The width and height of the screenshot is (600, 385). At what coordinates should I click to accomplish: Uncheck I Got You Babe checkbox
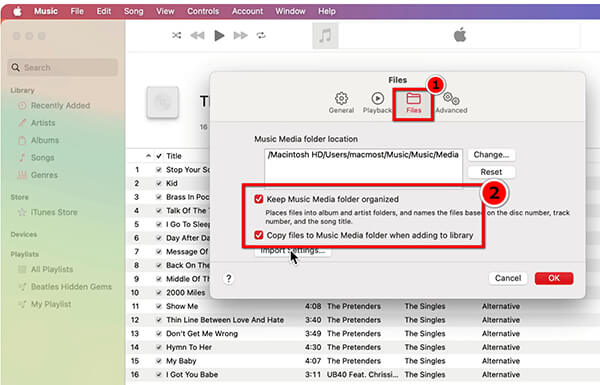pyautogui.click(x=159, y=375)
